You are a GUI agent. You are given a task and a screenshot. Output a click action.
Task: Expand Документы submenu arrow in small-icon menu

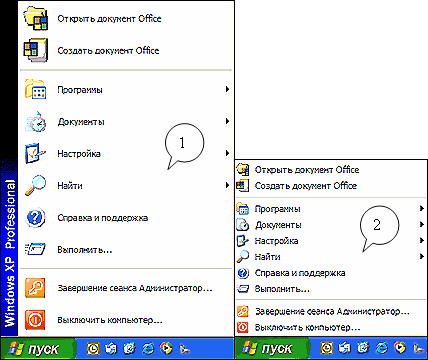pos(422,225)
